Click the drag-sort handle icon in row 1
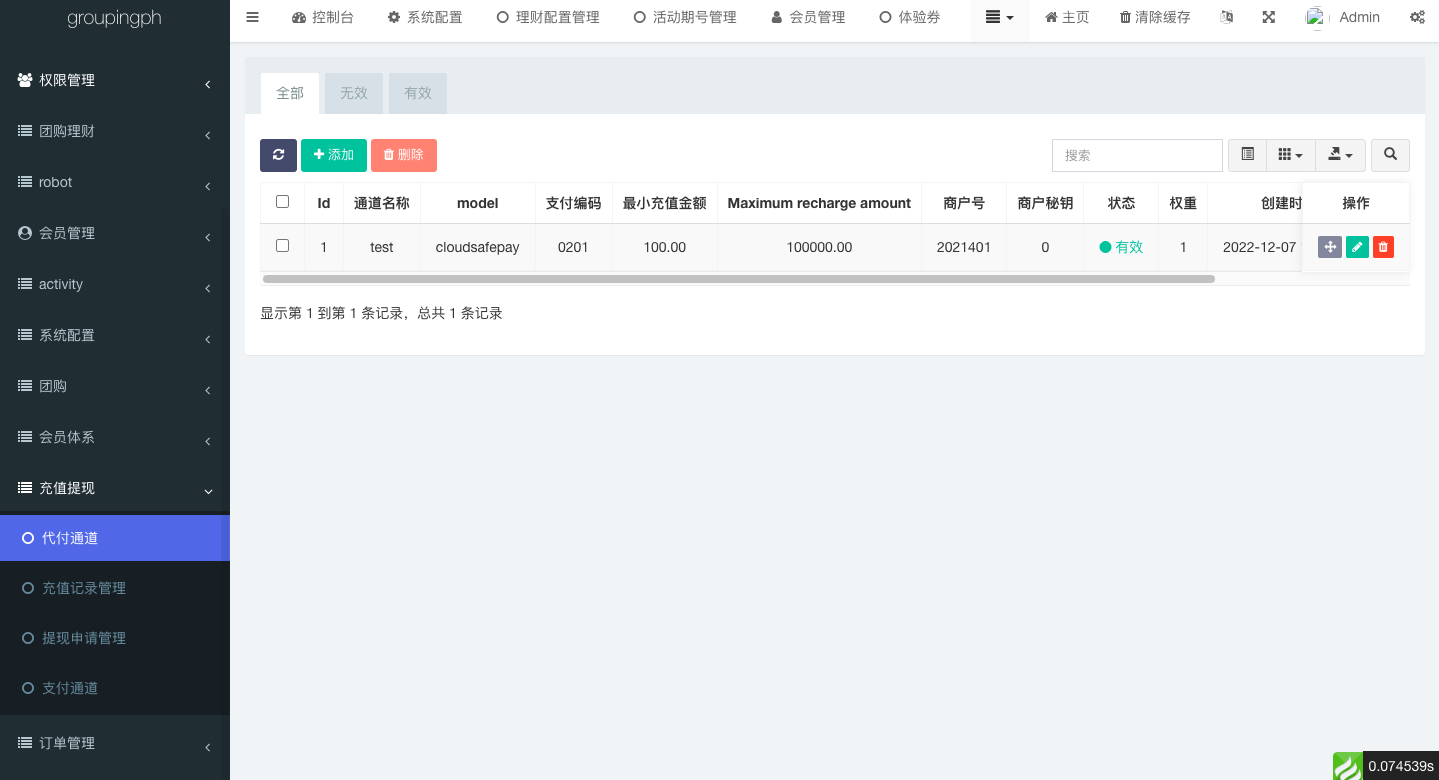The width and height of the screenshot is (1439, 780). coord(1329,247)
